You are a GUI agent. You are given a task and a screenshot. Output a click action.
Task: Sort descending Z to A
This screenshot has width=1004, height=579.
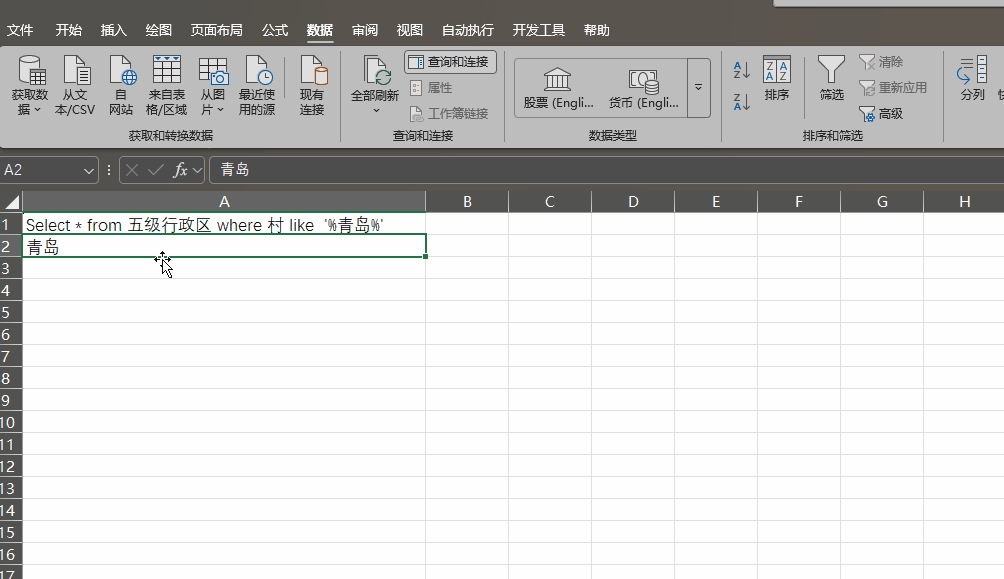coord(741,102)
